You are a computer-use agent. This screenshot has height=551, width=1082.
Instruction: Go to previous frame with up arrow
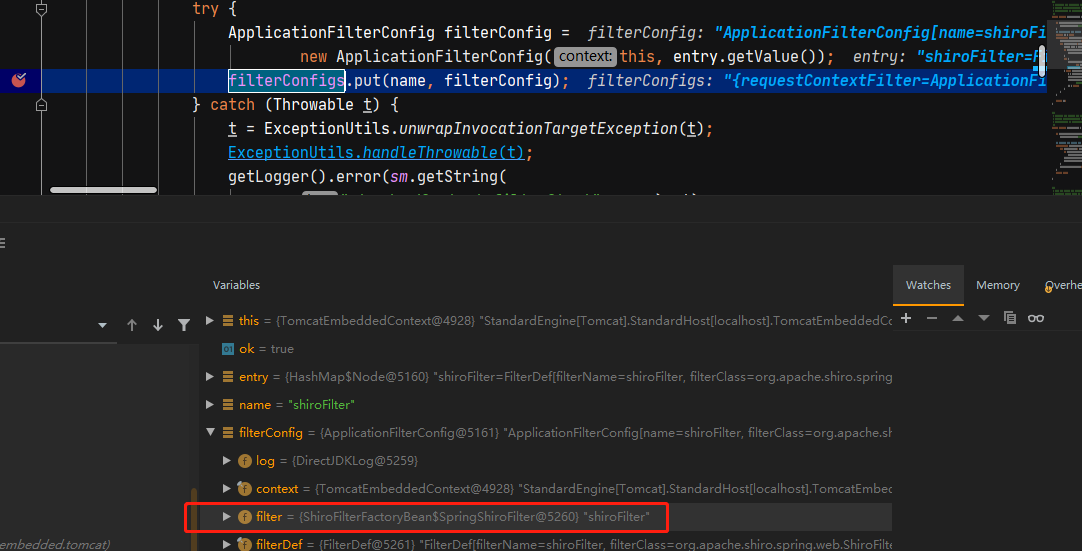coord(132,325)
